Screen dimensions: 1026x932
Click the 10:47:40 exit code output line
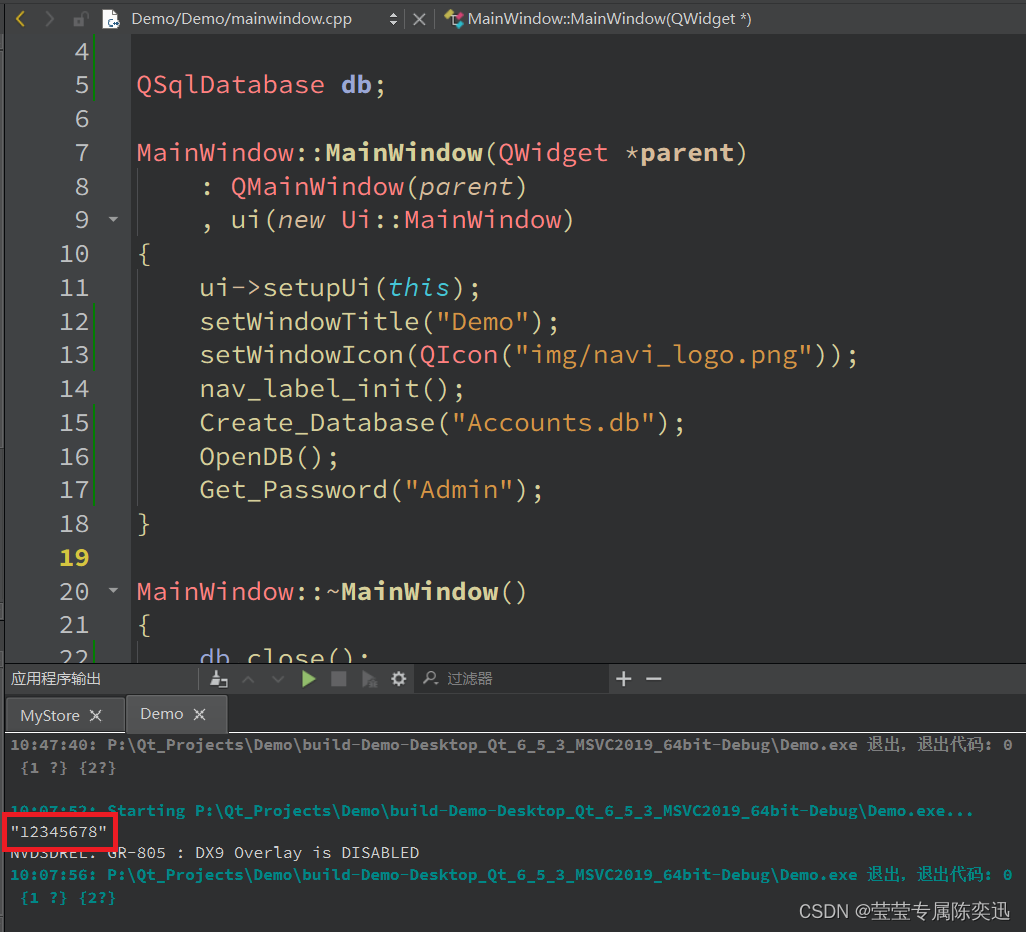pyautogui.click(x=511, y=745)
